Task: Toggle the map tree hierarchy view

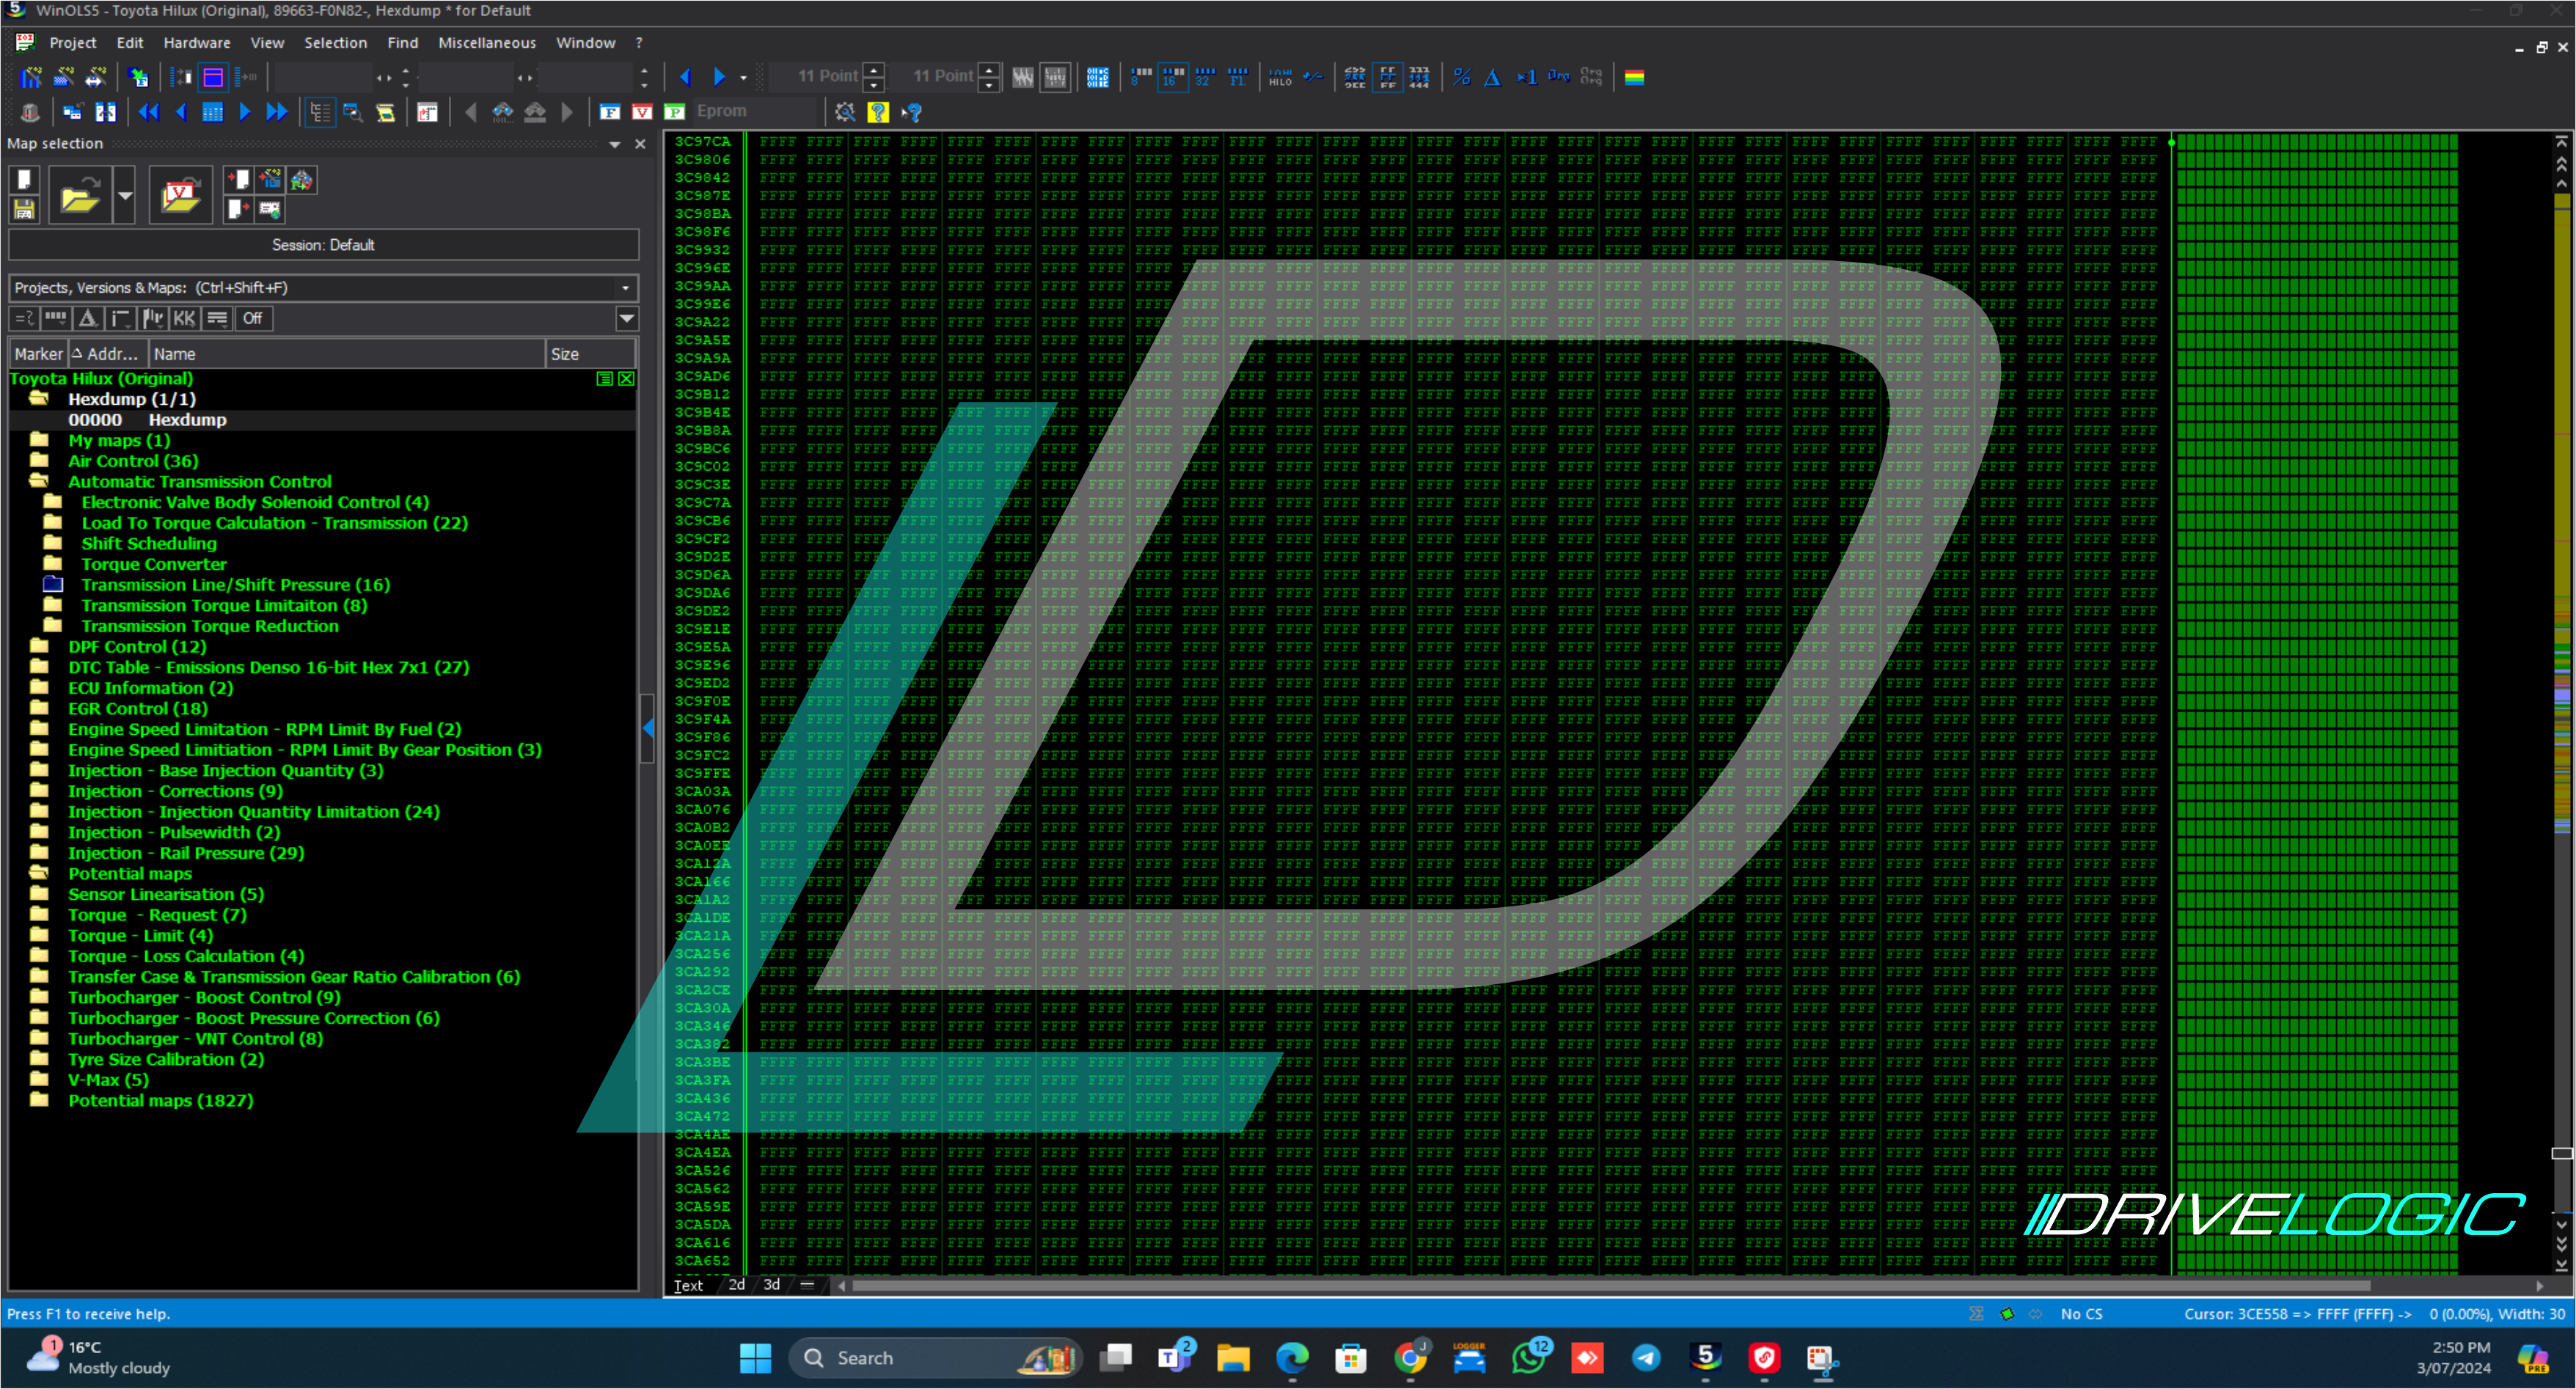Action: click(x=320, y=112)
